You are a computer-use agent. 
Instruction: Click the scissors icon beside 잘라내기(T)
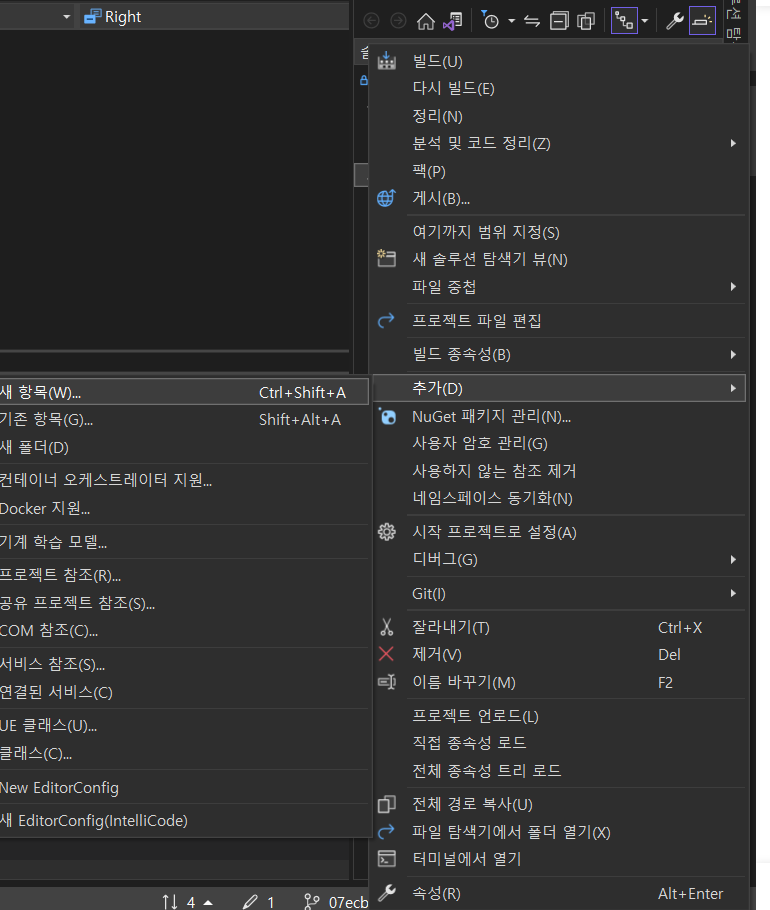[386, 627]
